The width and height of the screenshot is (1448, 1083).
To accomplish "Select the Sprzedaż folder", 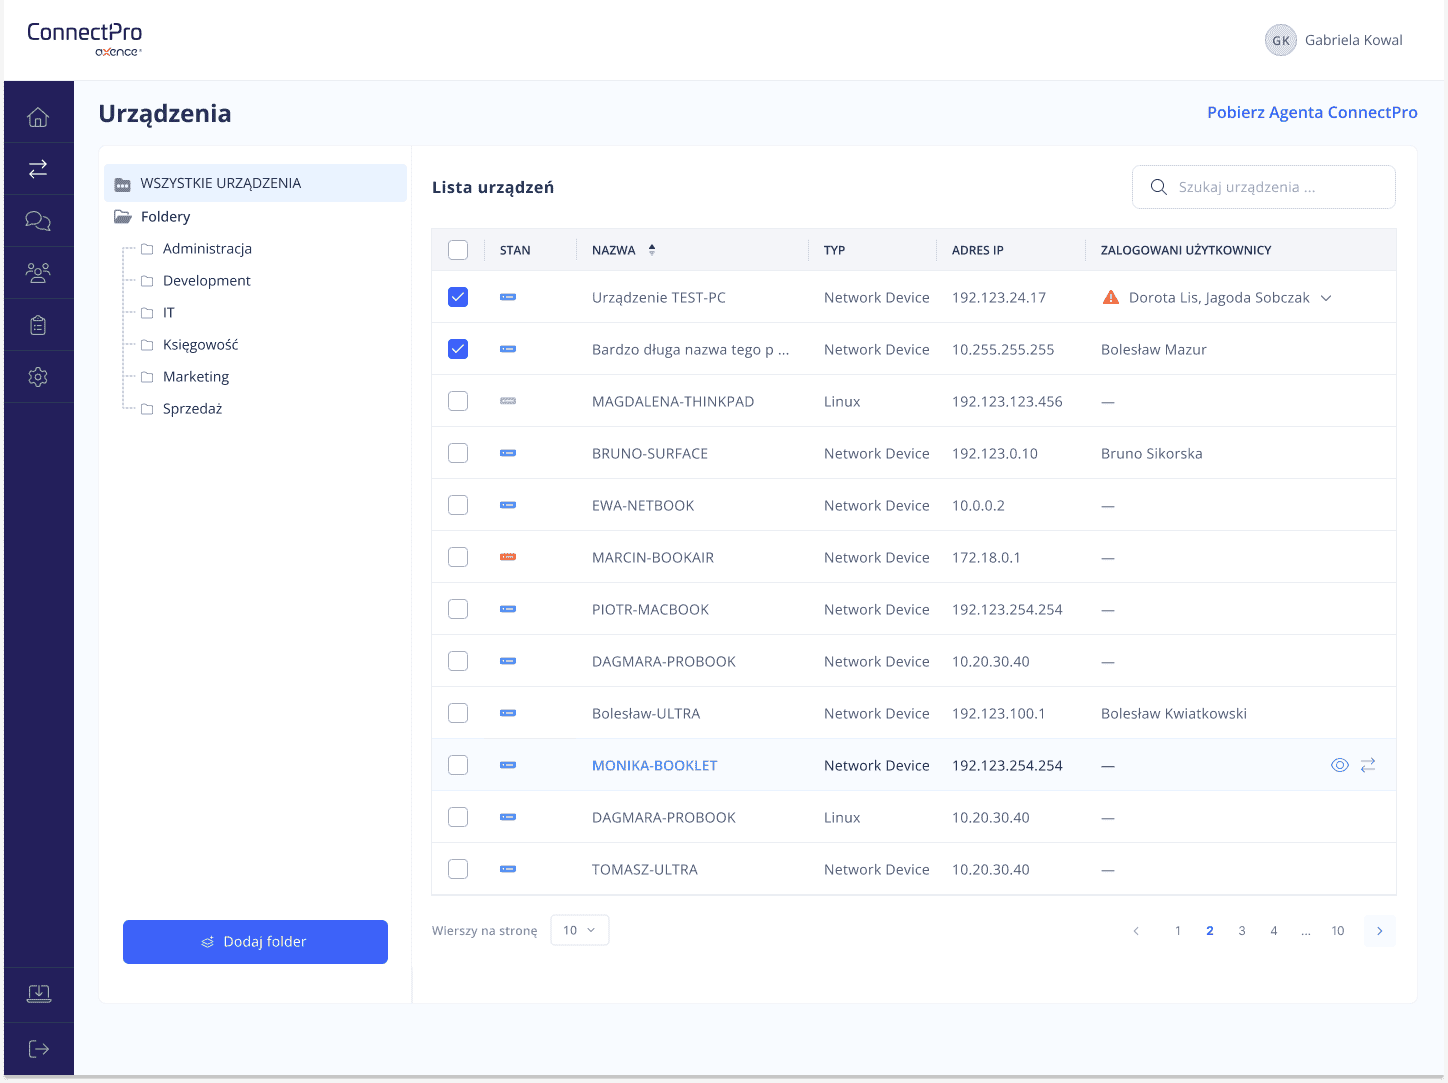I will [193, 408].
